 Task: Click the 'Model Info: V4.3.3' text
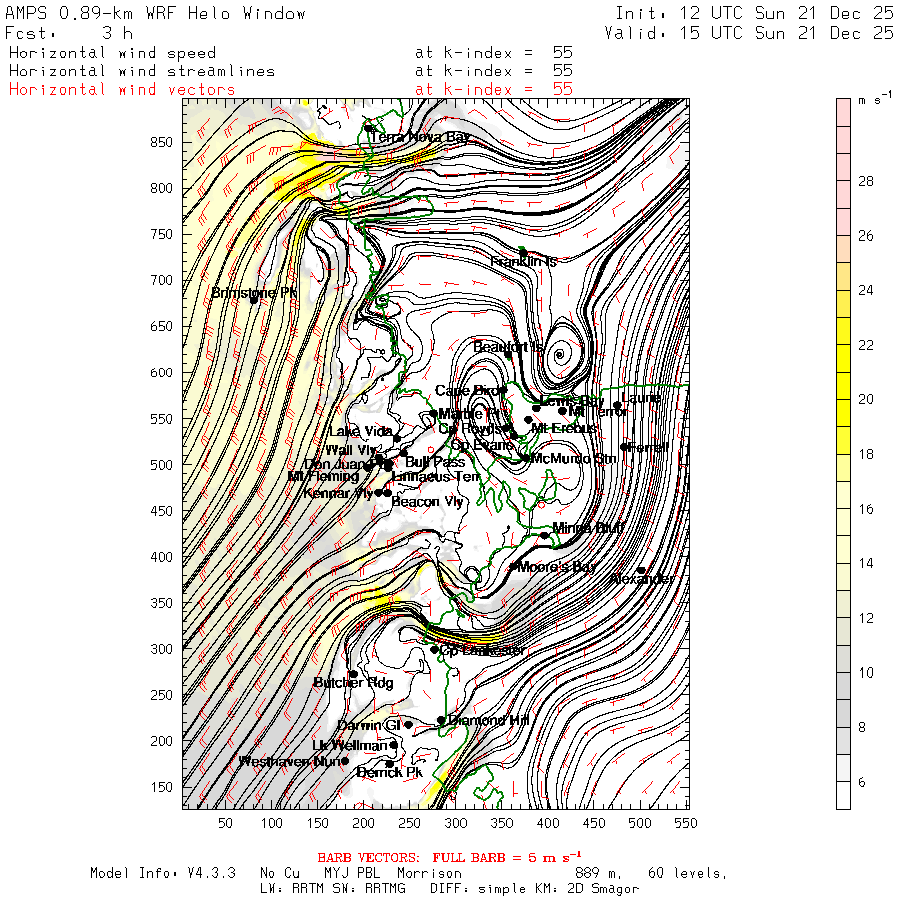(163, 873)
